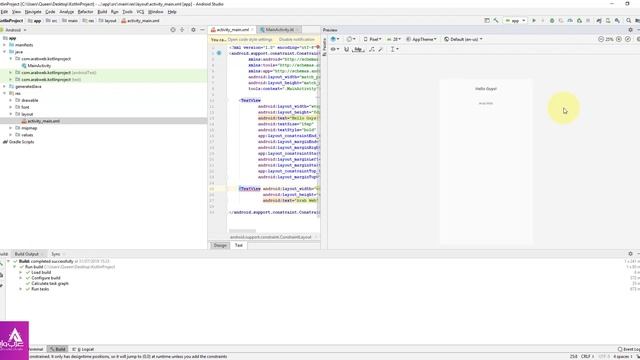Screen dimensions: 640x360
Task: Toggle Autoconnect magnet icon
Action: click(347, 49)
